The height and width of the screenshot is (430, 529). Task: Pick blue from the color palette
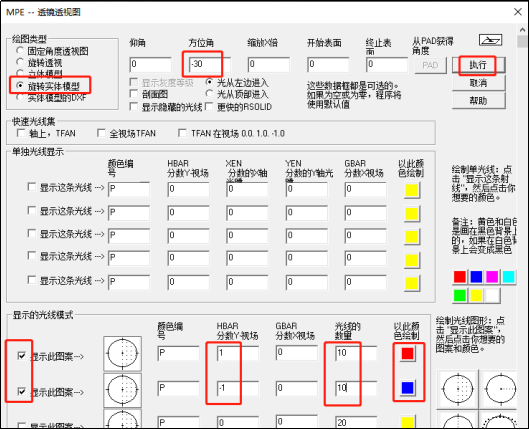tap(476, 277)
